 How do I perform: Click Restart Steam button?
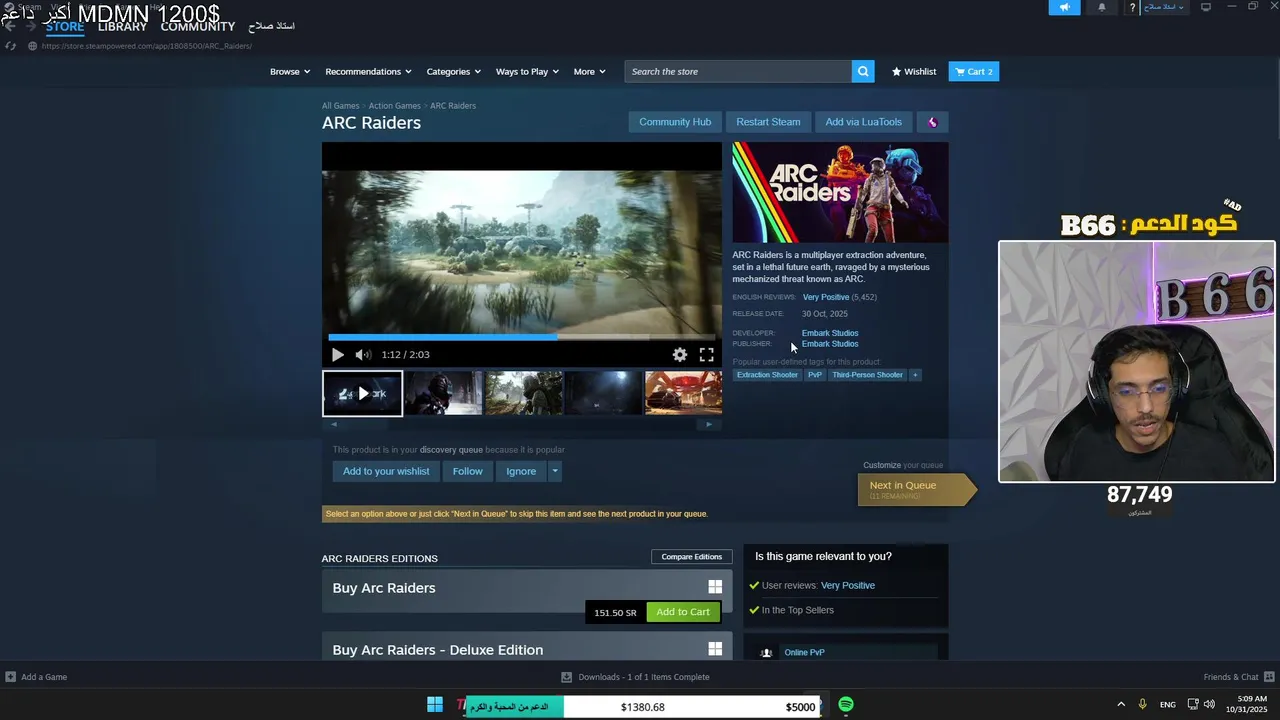click(x=768, y=122)
